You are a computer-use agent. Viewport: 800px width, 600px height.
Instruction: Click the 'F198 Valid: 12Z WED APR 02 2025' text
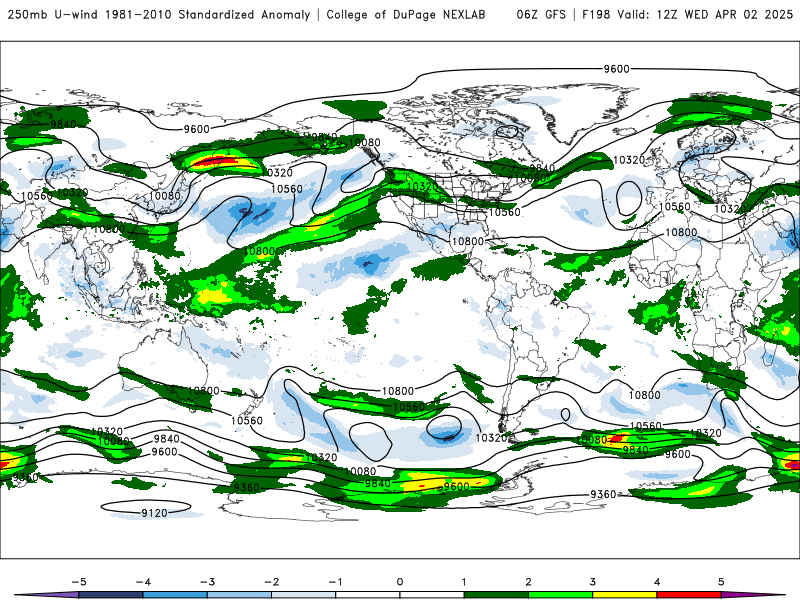[687, 15]
